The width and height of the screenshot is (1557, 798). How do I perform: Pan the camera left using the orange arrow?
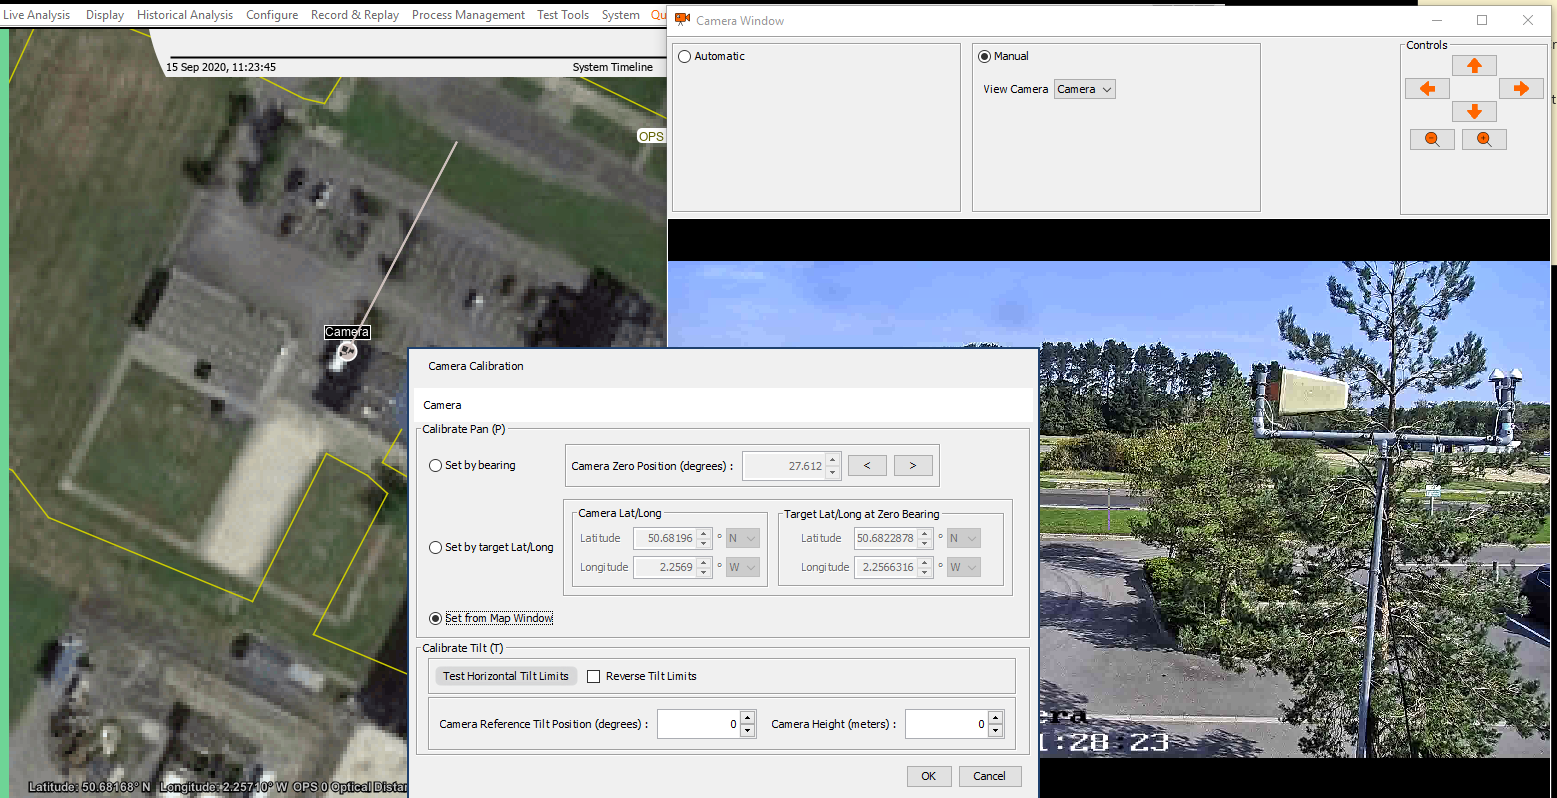[x=1427, y=89]
